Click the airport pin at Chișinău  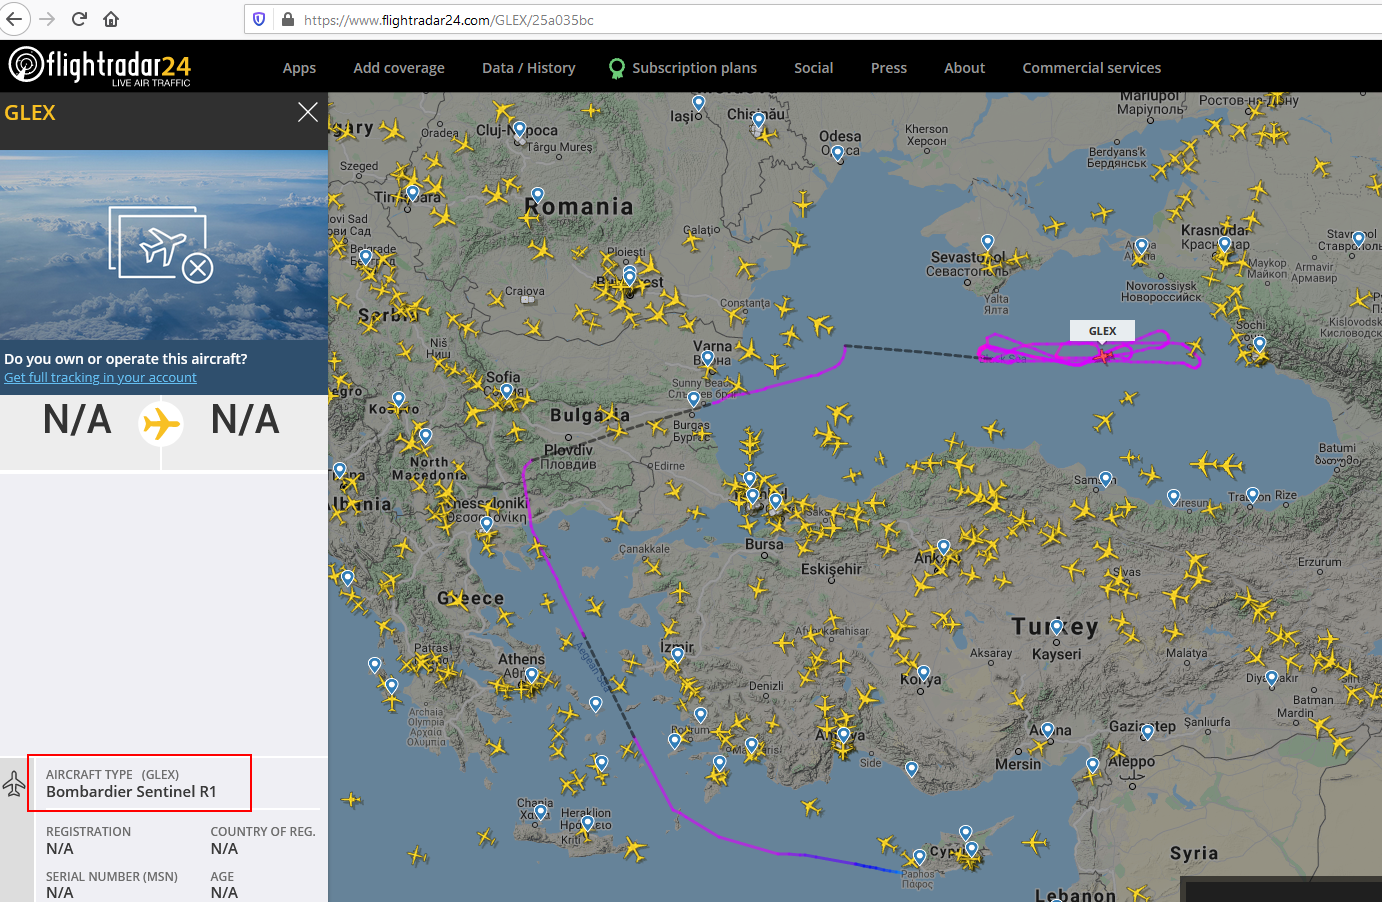pyautogui.click(x=759, y=120)
